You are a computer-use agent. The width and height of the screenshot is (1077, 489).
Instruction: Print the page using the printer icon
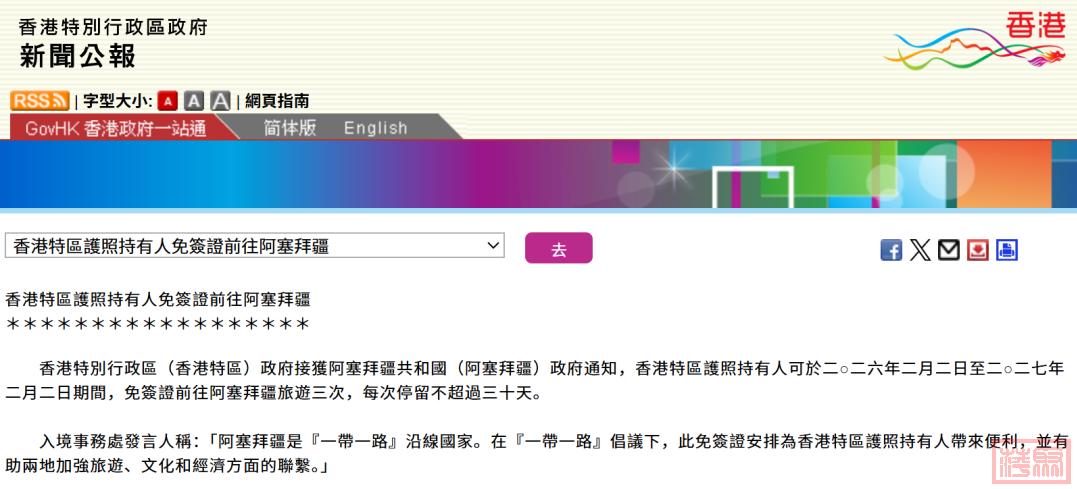(1006, 250)
